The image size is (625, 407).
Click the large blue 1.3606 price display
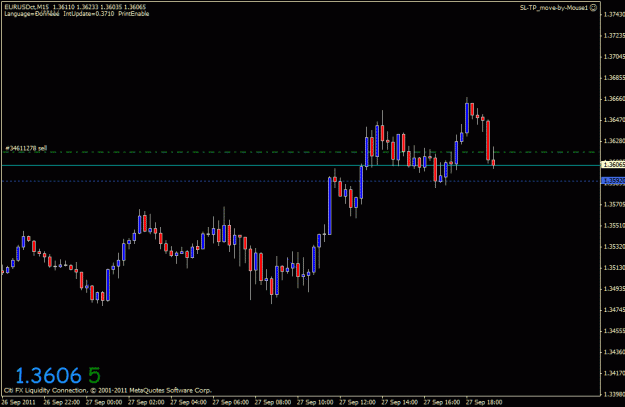click(x=48, y=376)
